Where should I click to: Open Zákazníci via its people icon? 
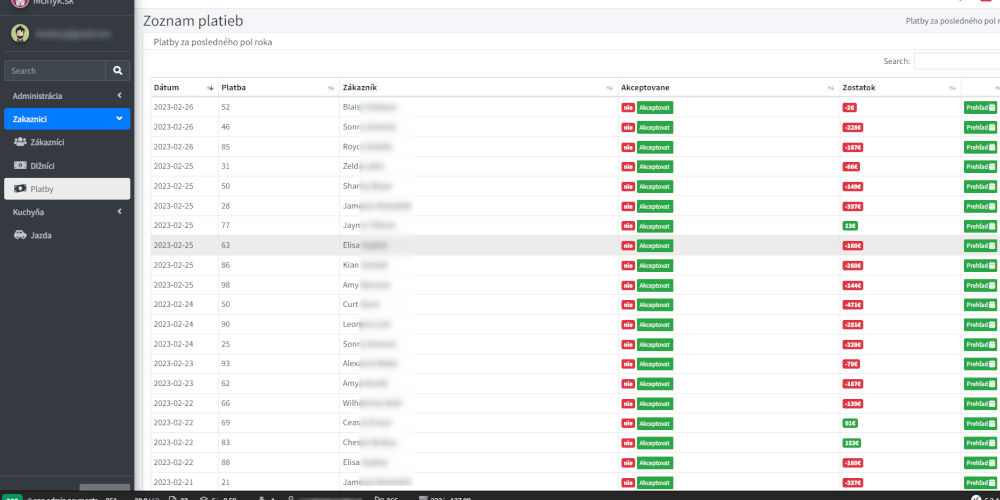coord(21,142)
